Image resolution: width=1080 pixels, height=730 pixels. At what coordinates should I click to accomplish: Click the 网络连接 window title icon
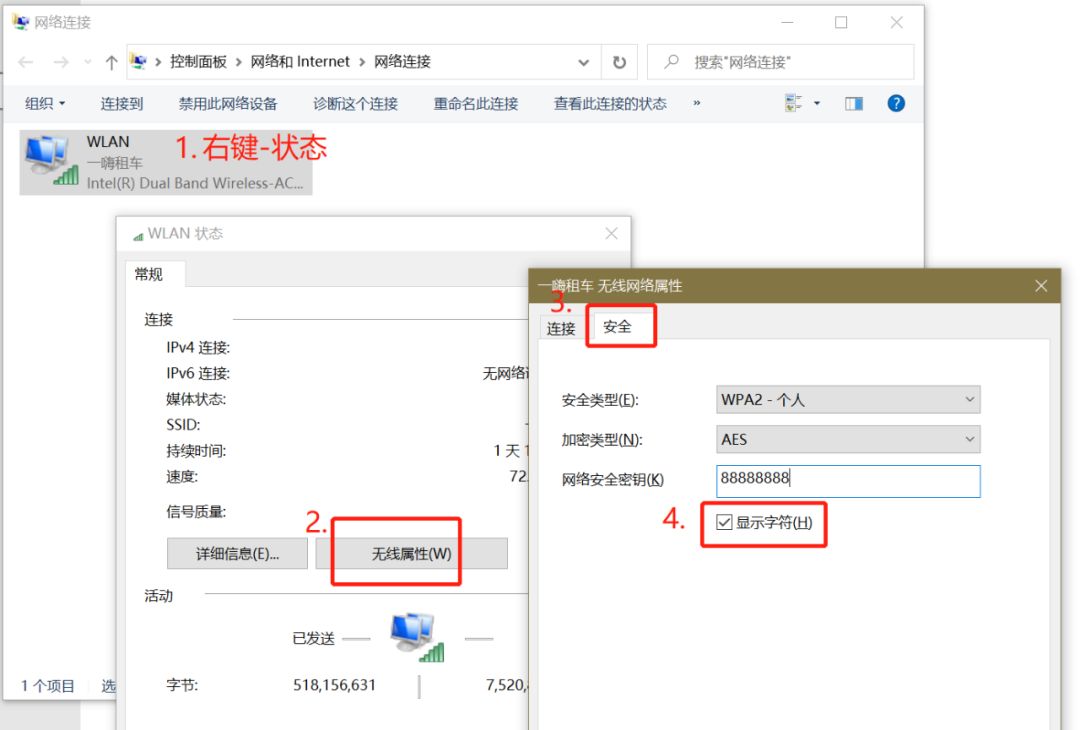tap(21, 22)
